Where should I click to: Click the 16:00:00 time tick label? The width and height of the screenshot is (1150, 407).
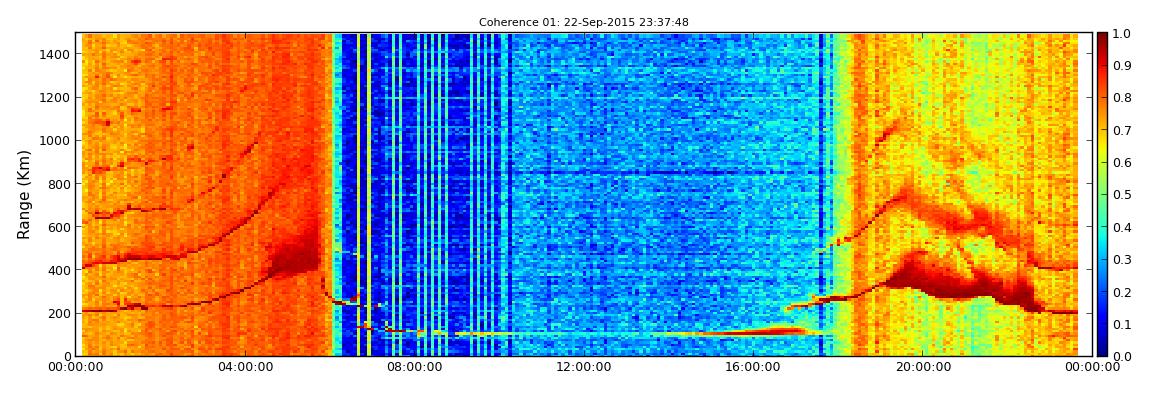coord(752,367)
